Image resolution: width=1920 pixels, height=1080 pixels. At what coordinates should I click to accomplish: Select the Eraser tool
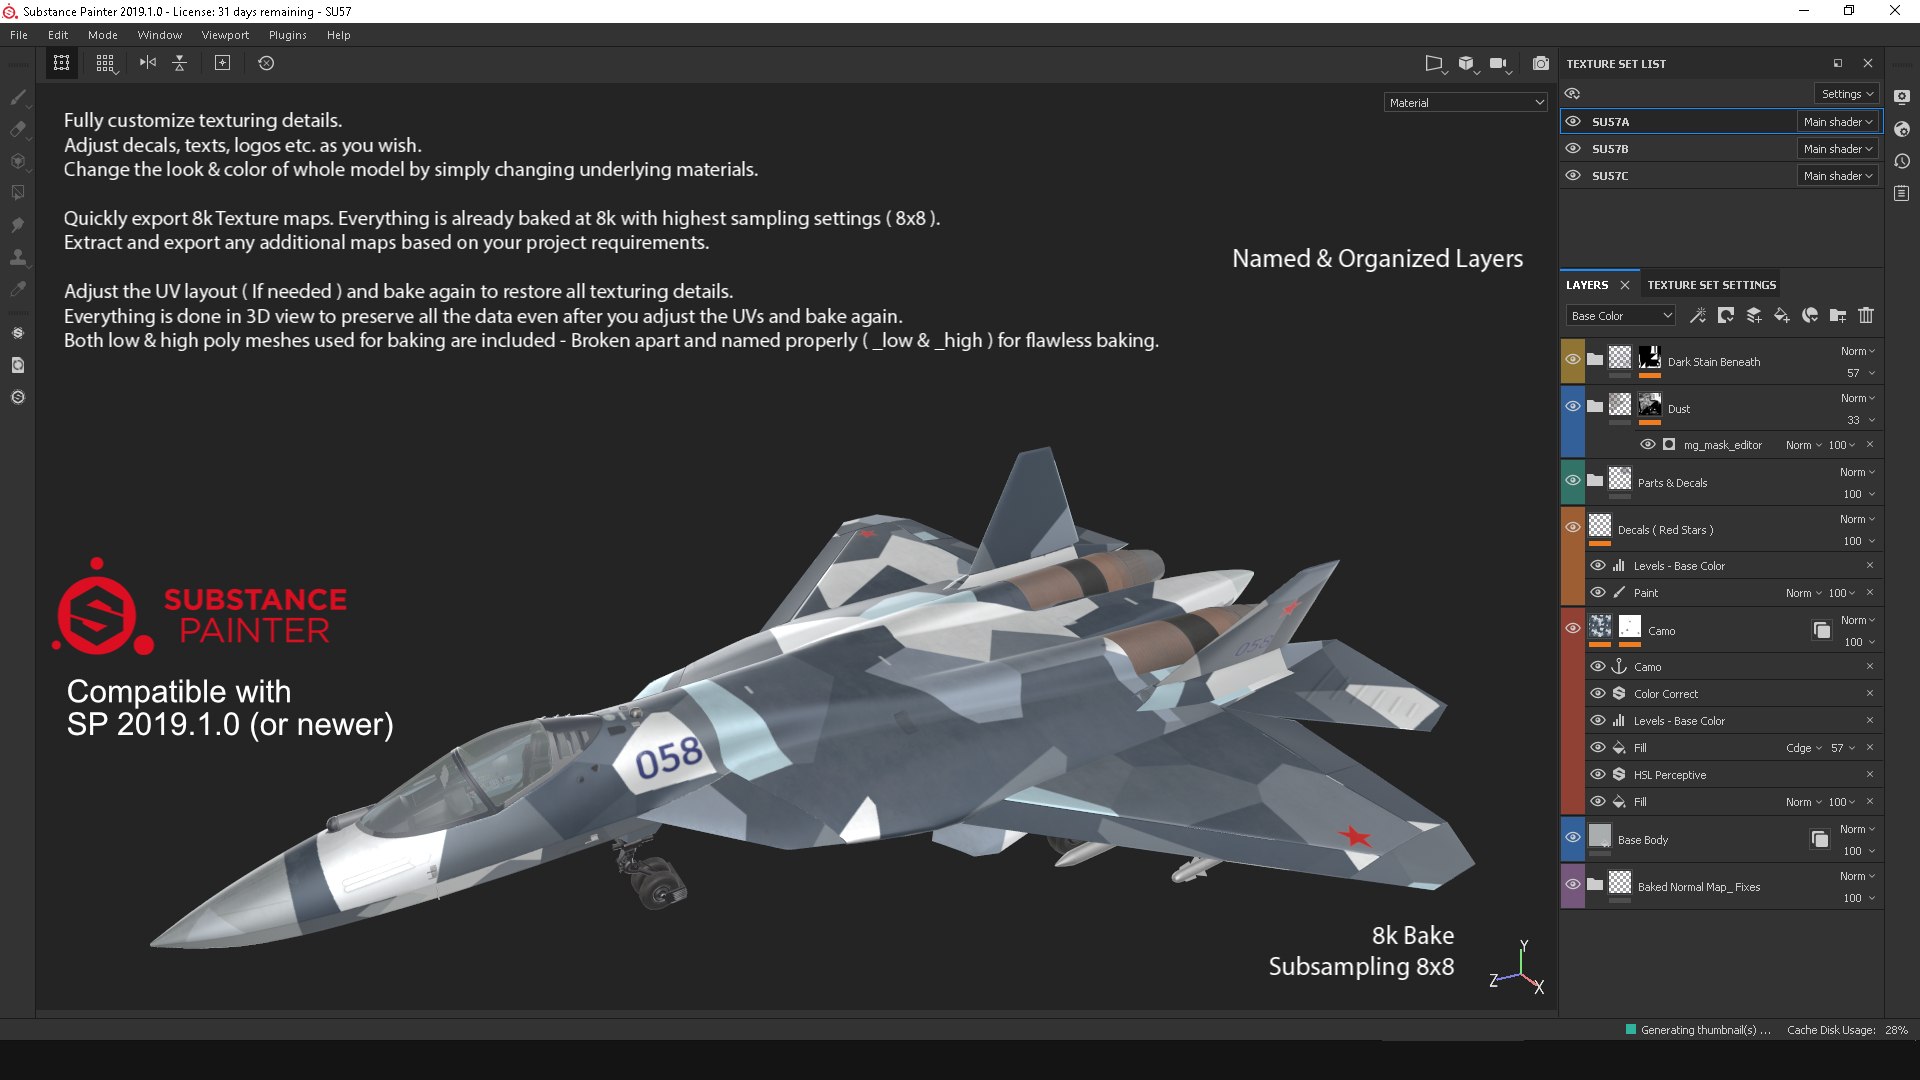tap(18, 129)
